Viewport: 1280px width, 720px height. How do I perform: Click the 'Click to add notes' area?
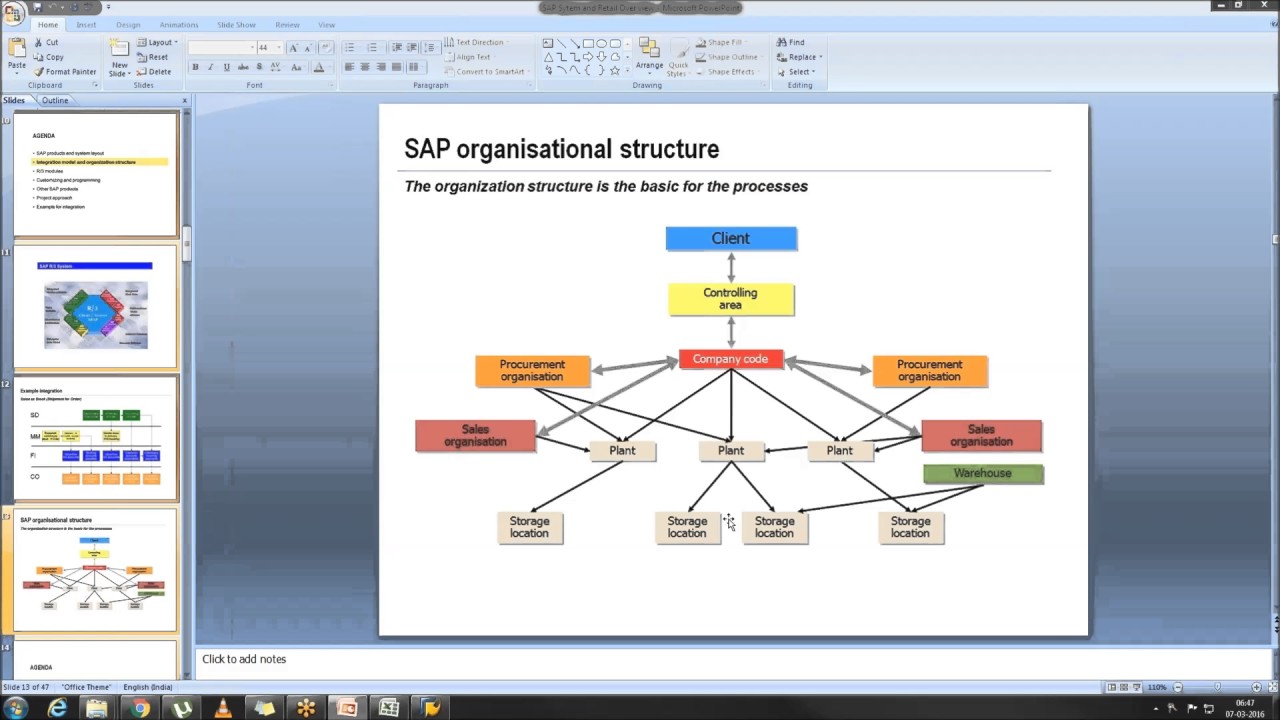(x=735, y=659)
